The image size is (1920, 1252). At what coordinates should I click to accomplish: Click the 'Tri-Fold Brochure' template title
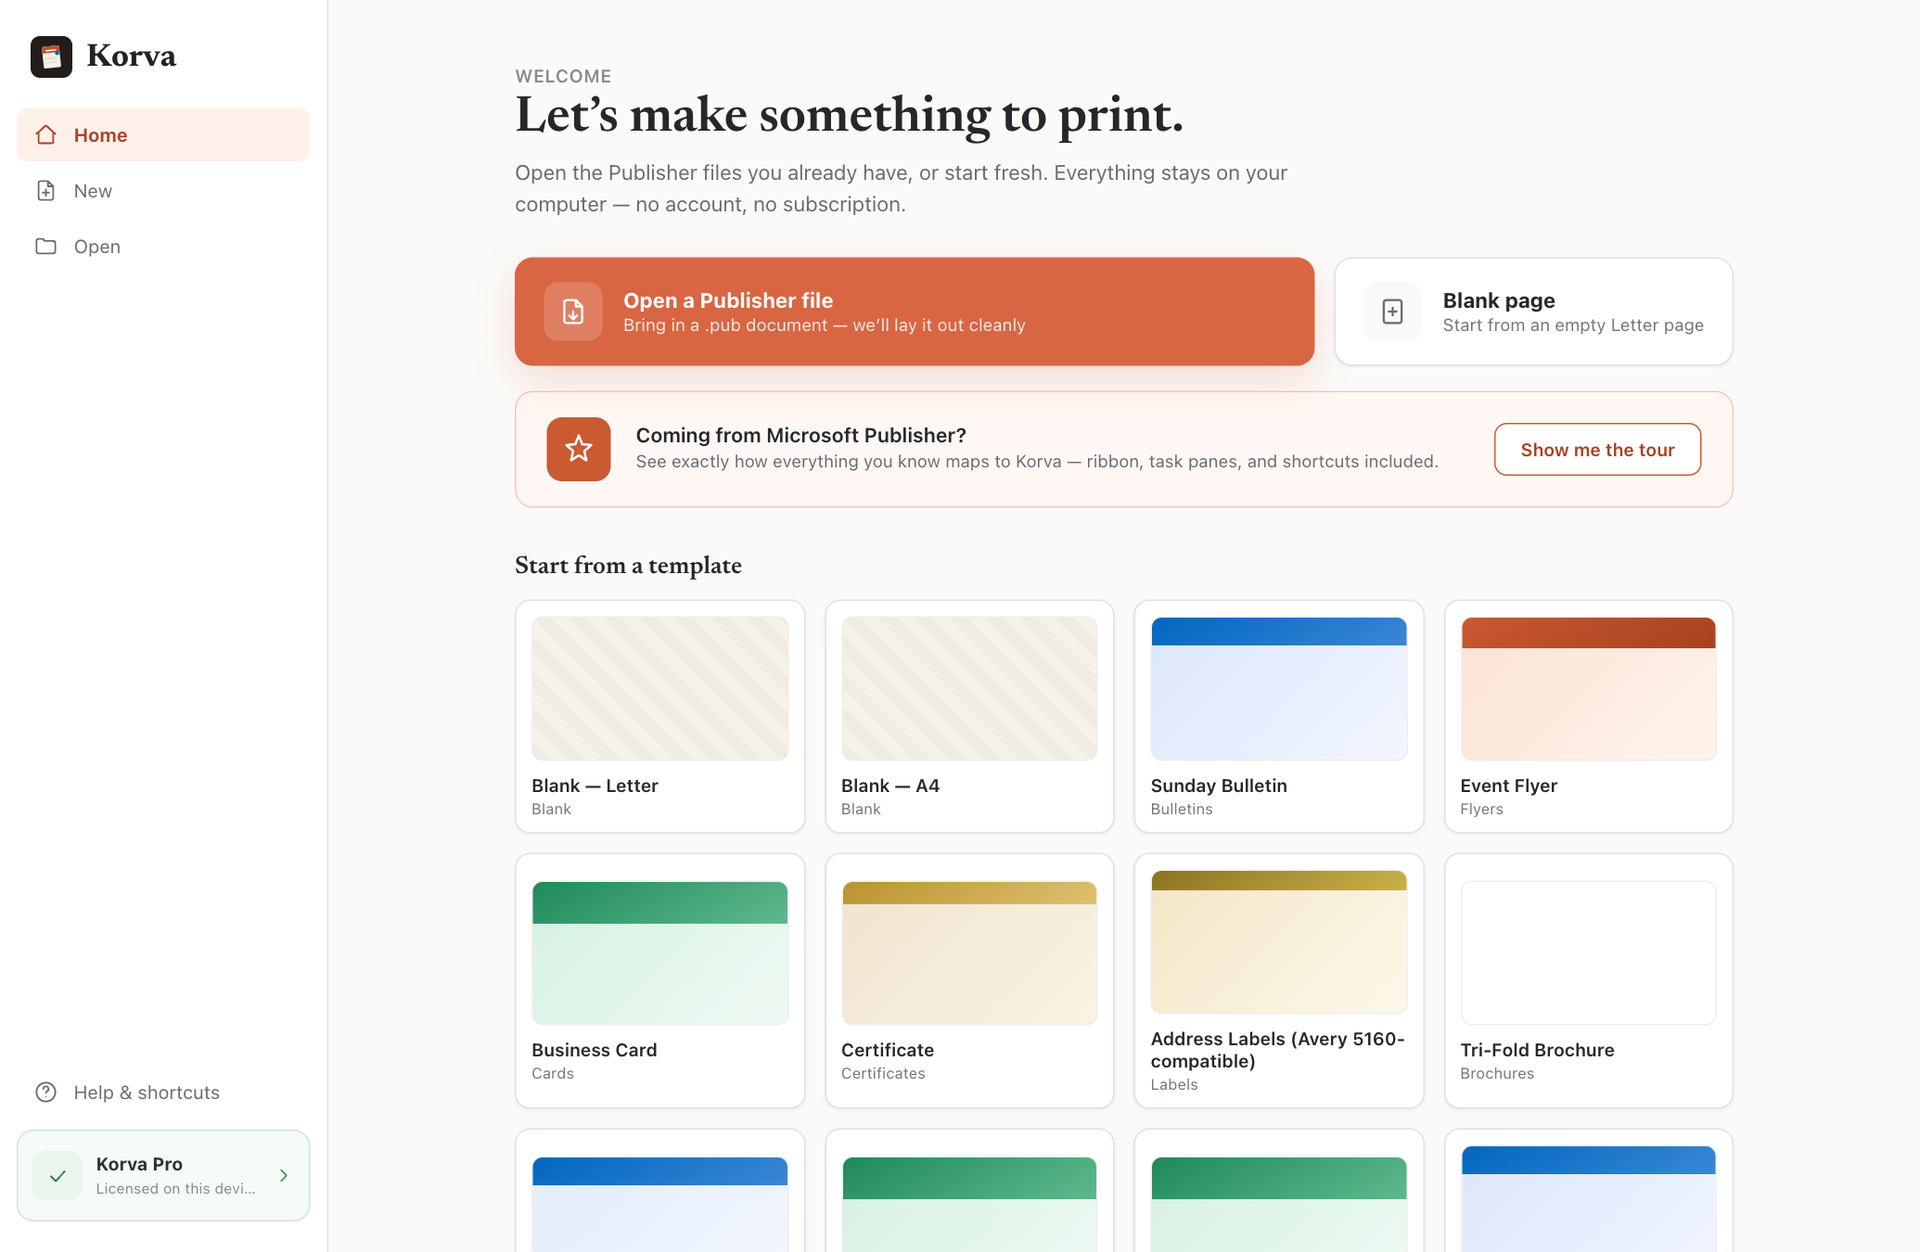point(1537,1050)
